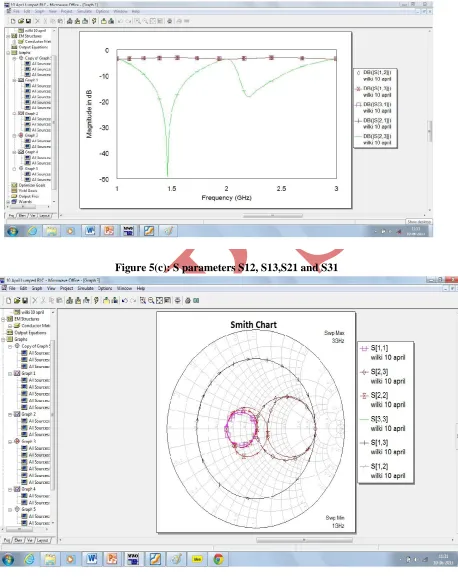Open Simulate menu in Smith Chart window
The image size is (458, 577).
click(85, 288)
